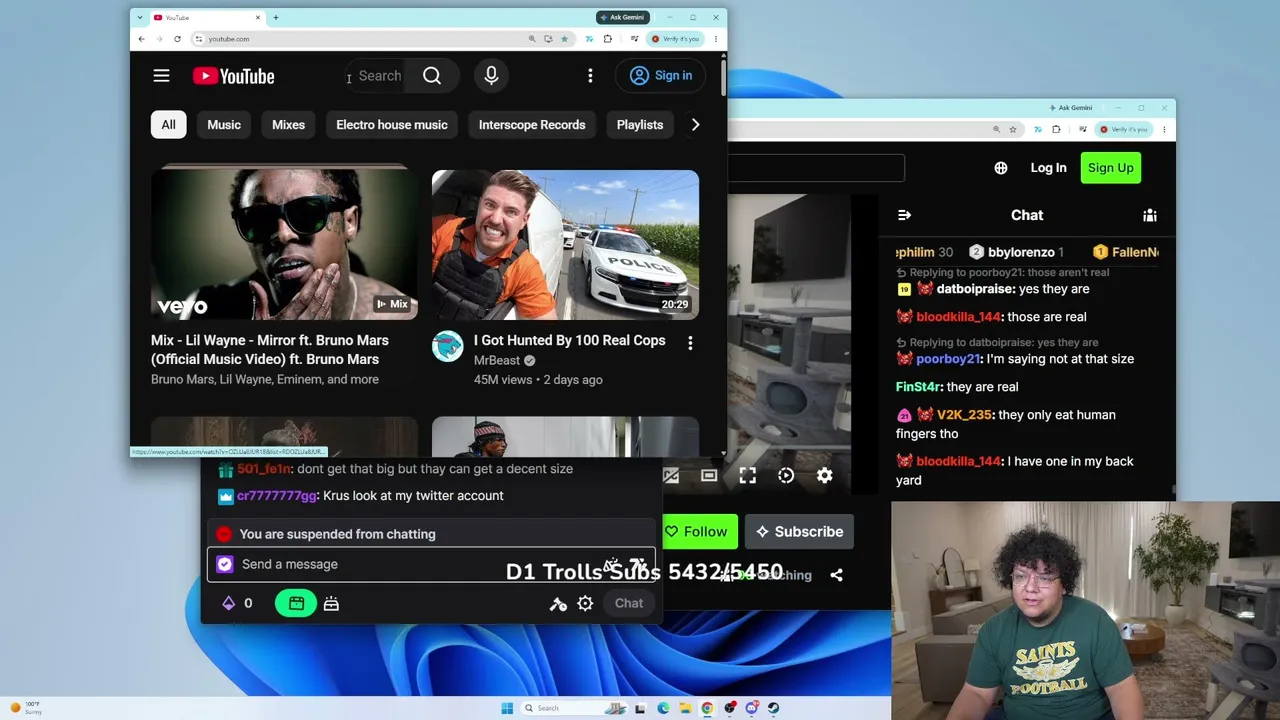Show more filter chips with right arrow
Image resolution: width=1280 pixels, height=720 pixels.
tap(696, 125)
